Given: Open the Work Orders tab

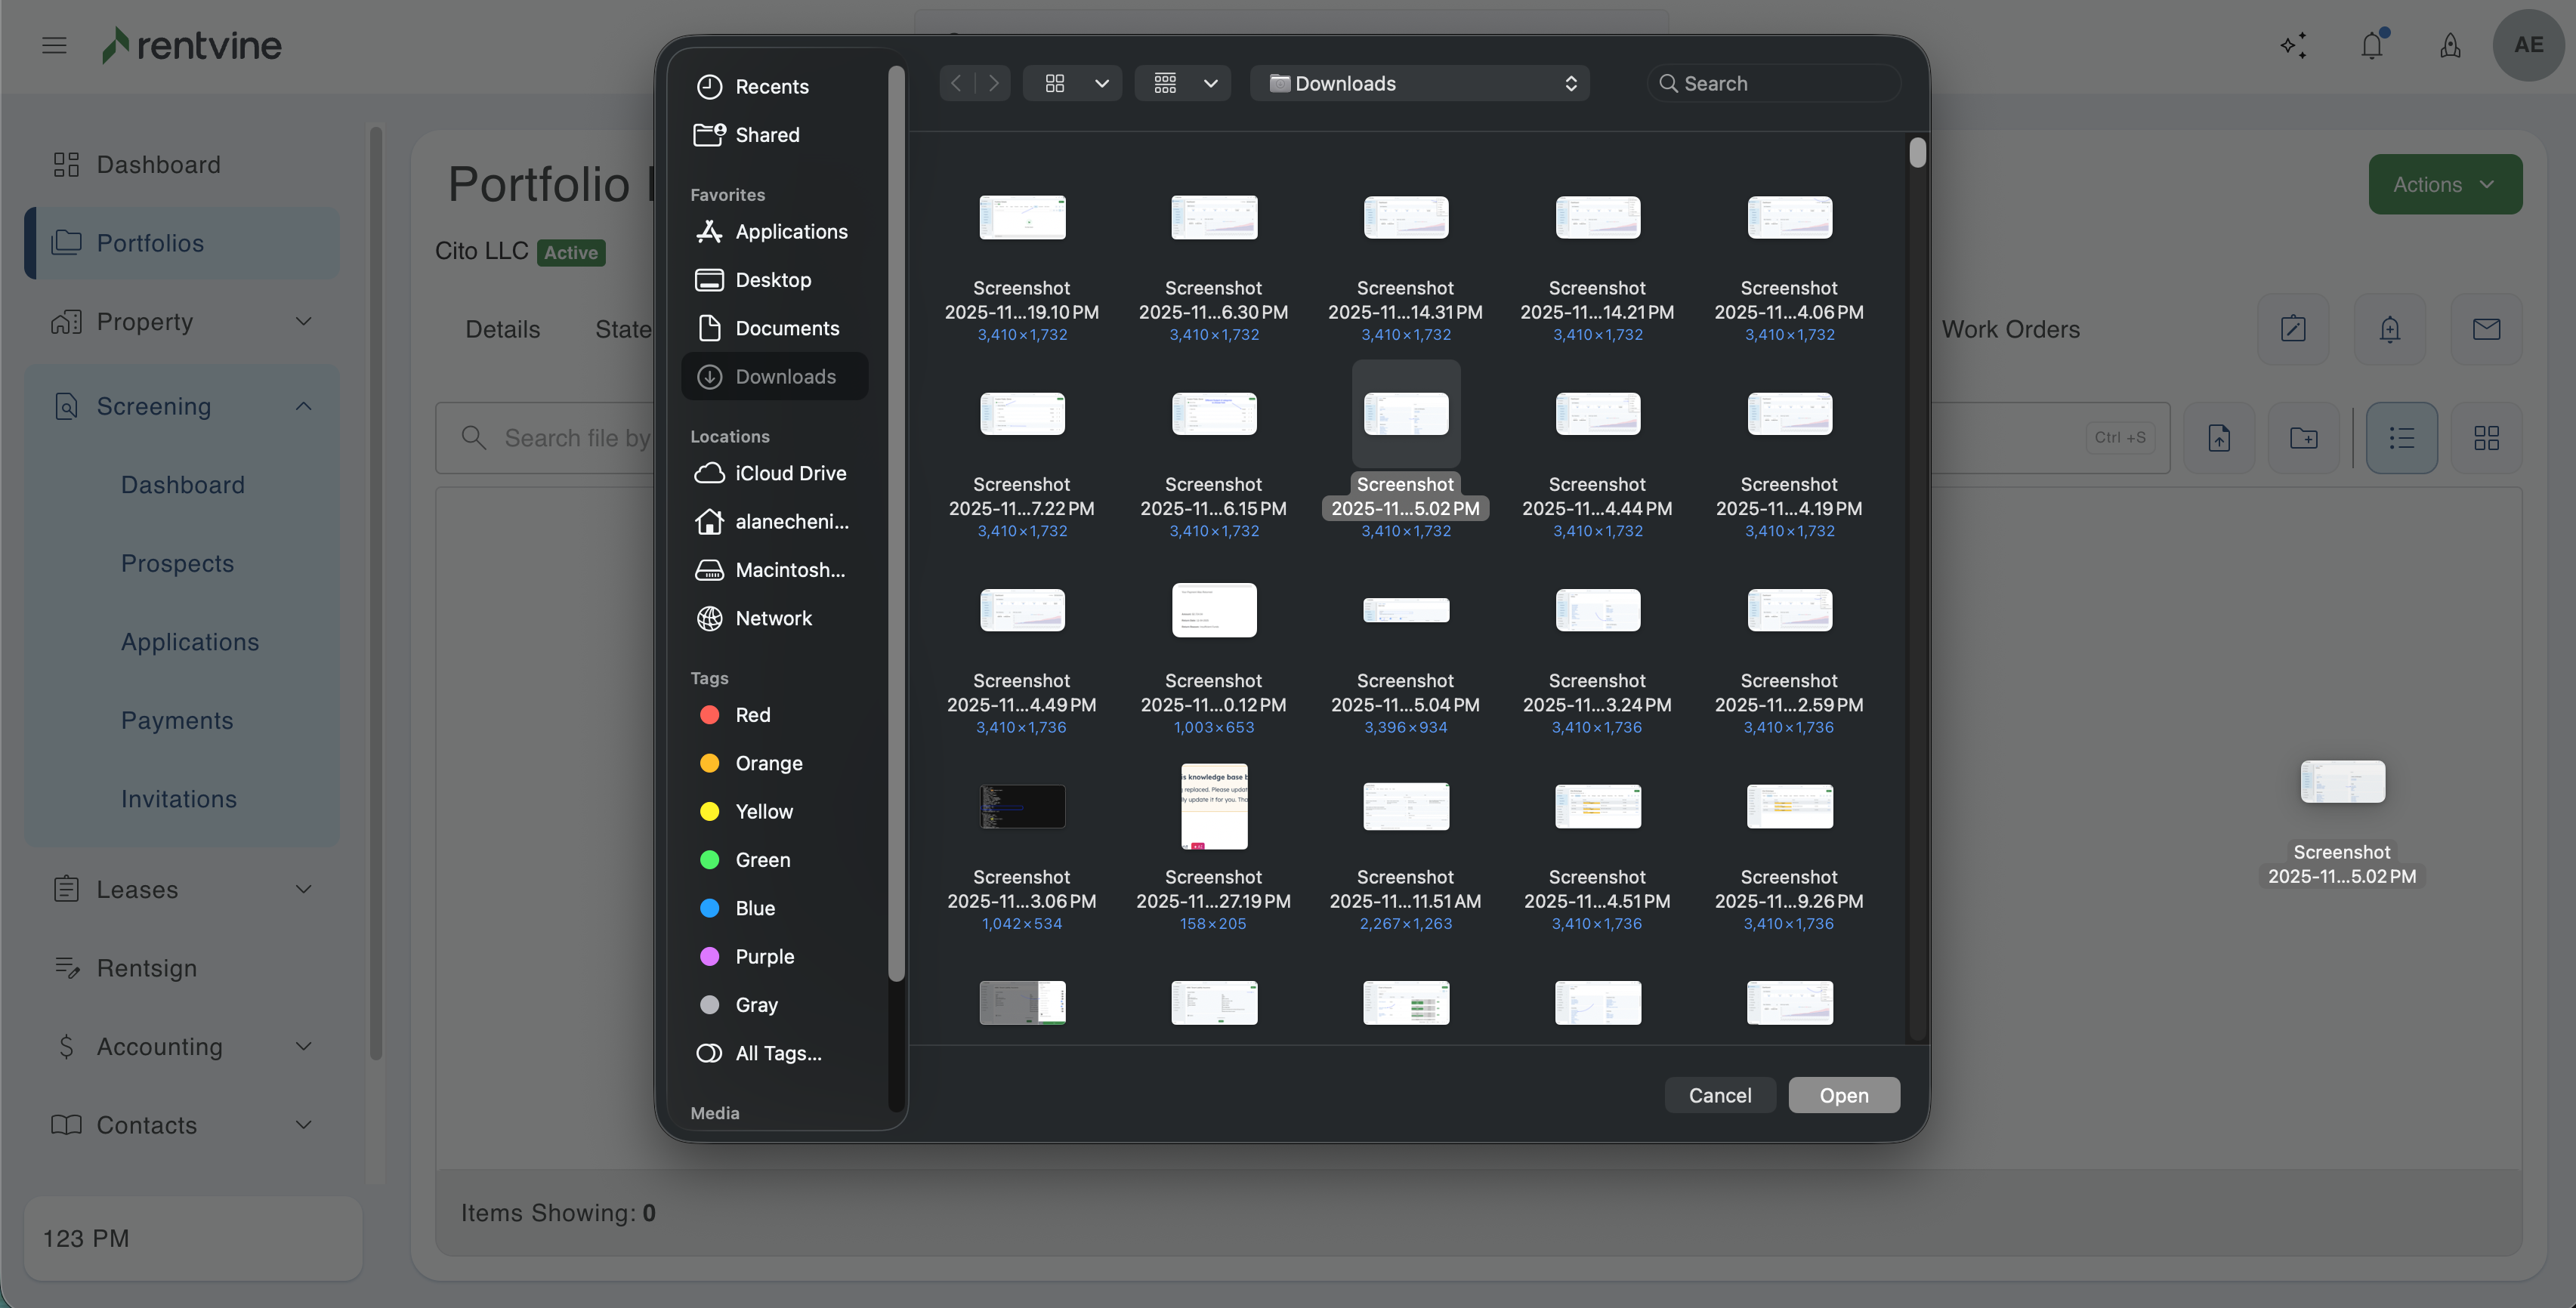Looking at the screenshot, I should click(x=2010, y=329).
